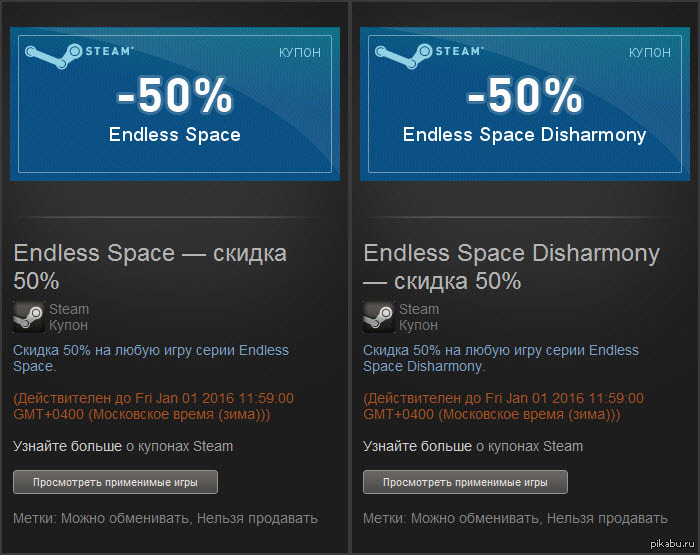
Task: Click the 'Скидка 50%' description for Endless Space Disharmony
Action: click(x=501, y=358)
